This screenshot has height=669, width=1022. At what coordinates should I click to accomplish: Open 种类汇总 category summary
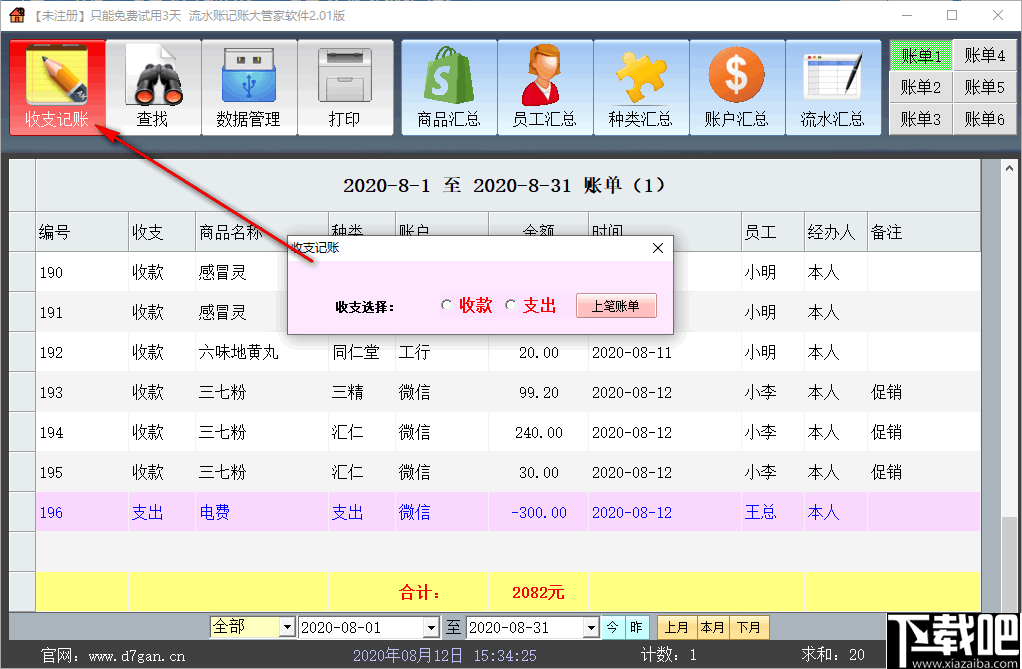641,86
